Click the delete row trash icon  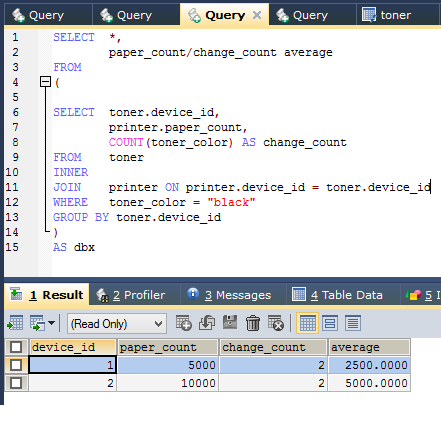click(x=253, y=323)
